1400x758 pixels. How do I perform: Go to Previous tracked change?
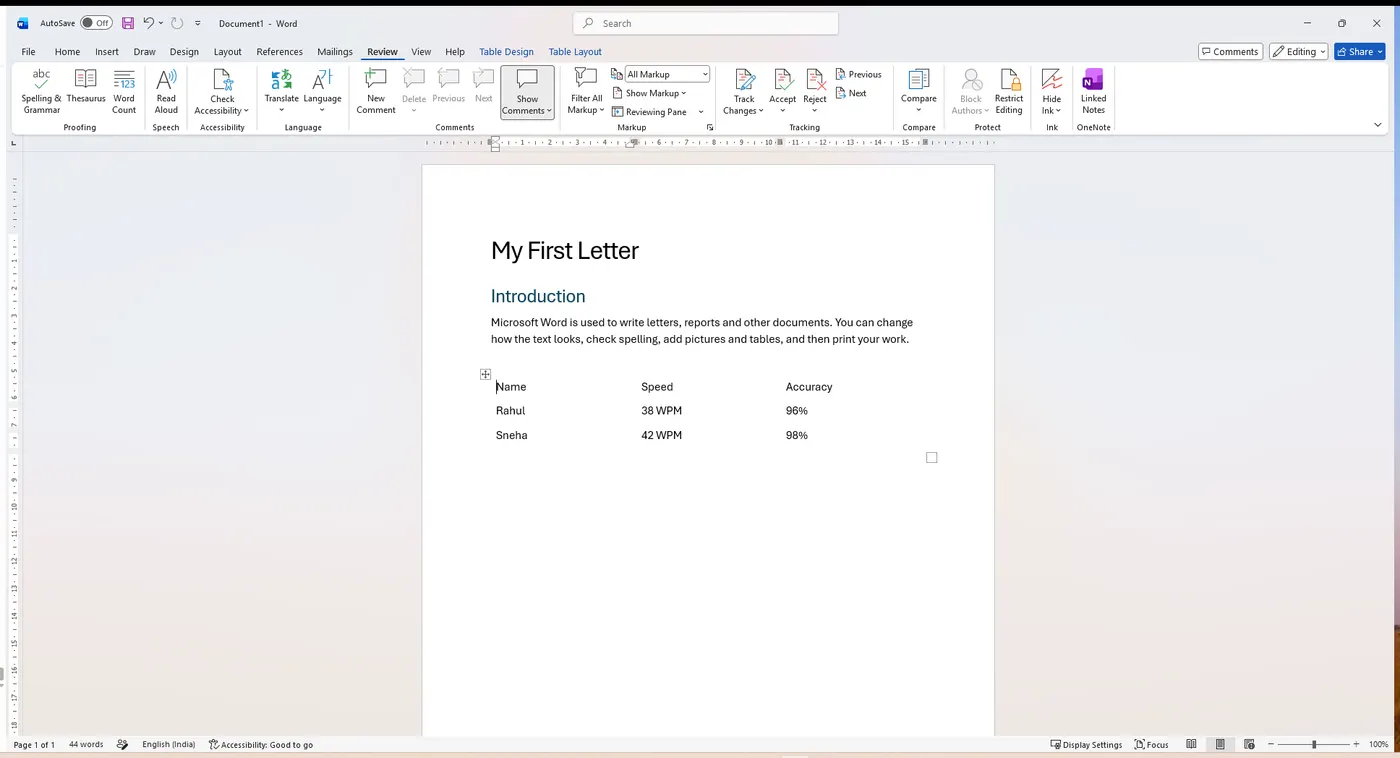[x=859, y=74]
